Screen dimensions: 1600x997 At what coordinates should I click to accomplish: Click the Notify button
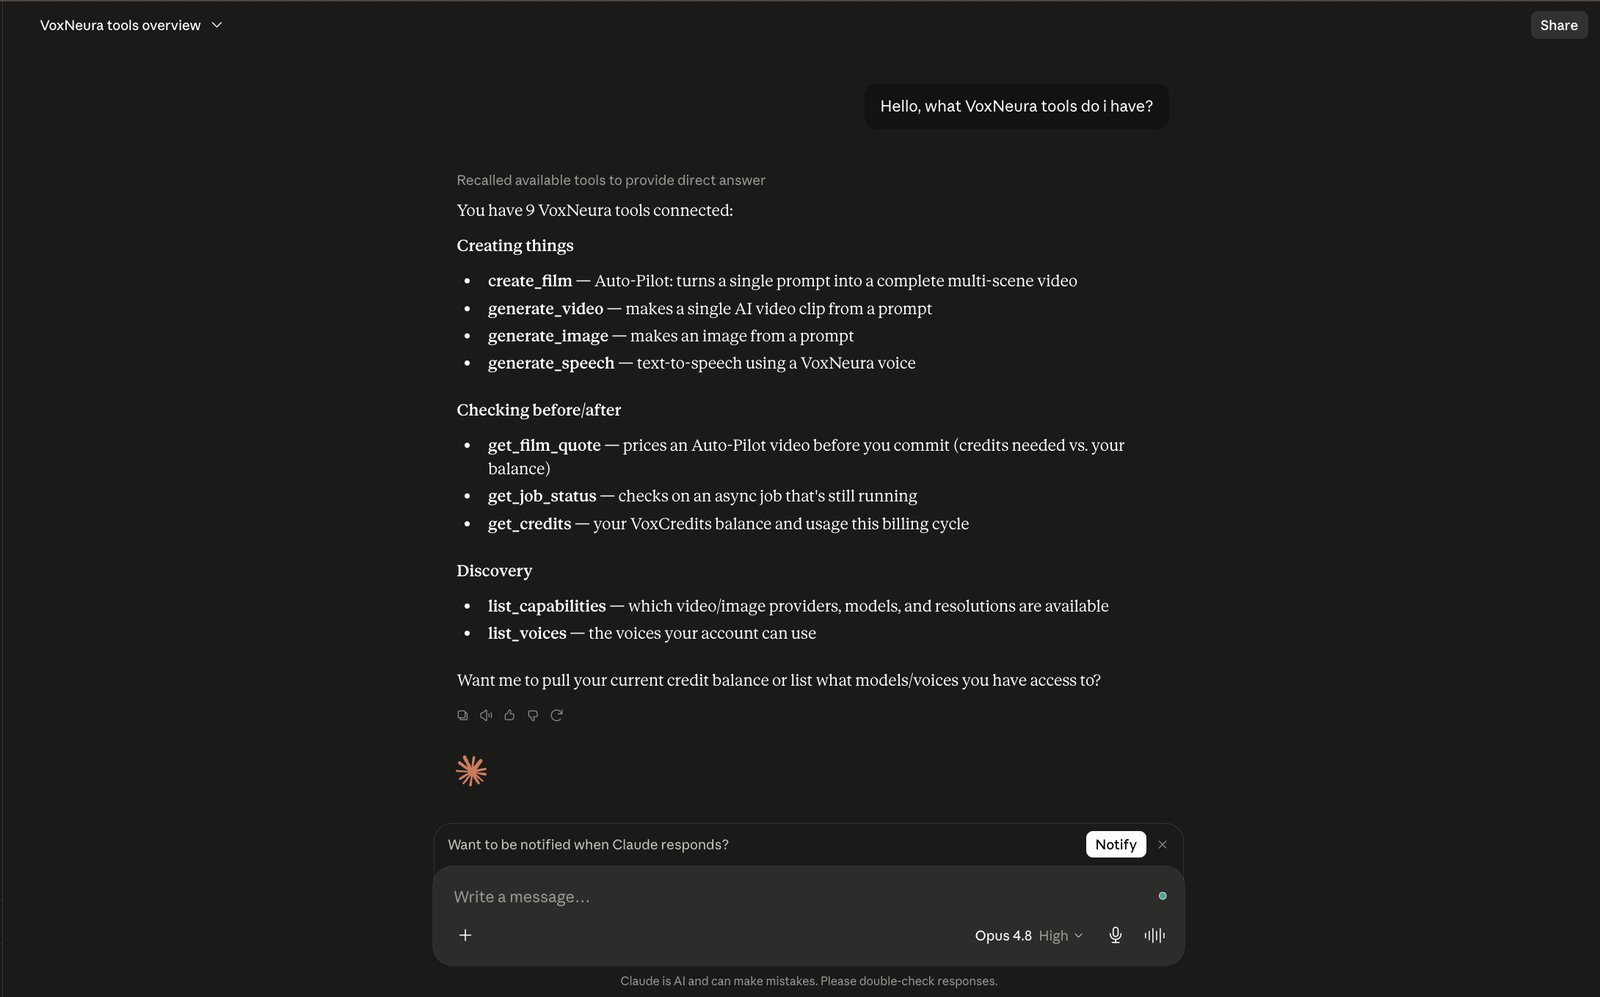pyautogui.click(x=1116, y=844)
